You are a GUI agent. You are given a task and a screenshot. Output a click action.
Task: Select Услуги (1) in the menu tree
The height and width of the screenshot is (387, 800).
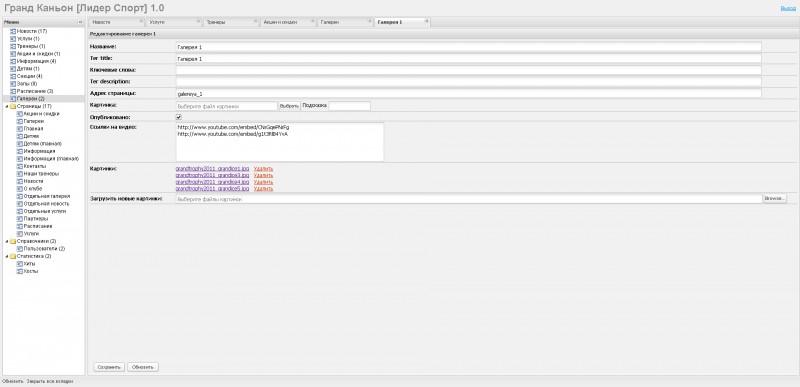tap(28, 39)
